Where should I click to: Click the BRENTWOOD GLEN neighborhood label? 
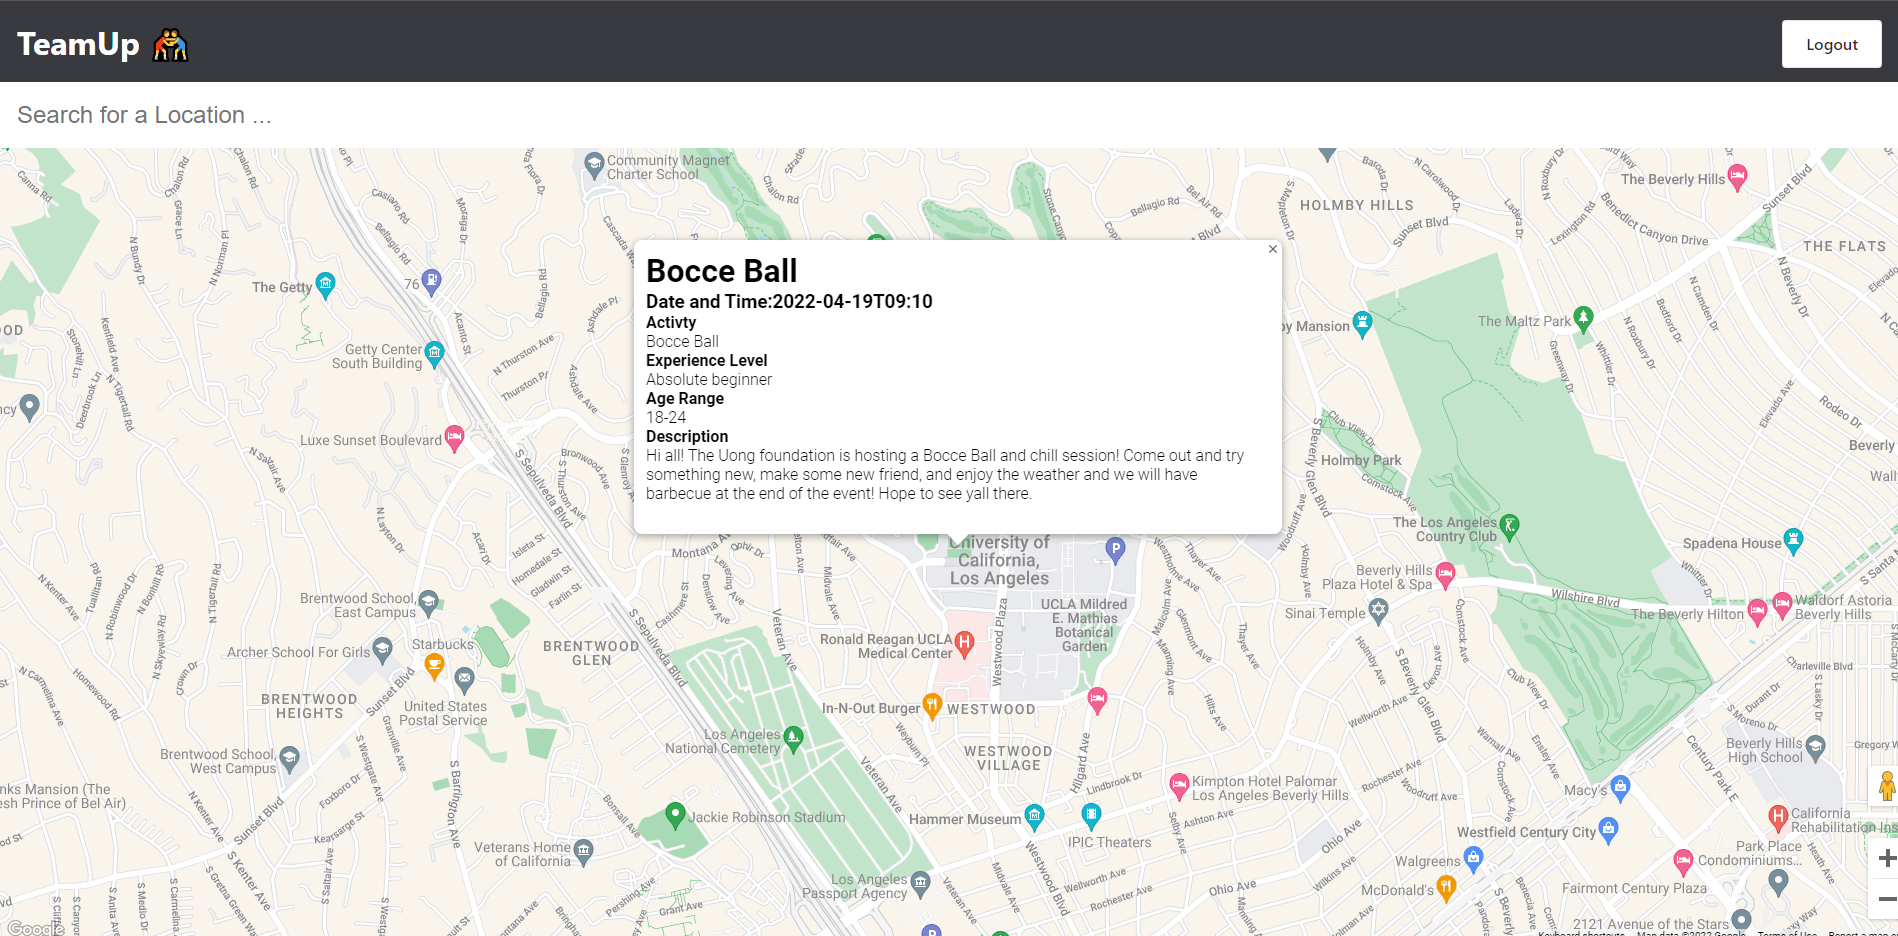pos(591,653)
